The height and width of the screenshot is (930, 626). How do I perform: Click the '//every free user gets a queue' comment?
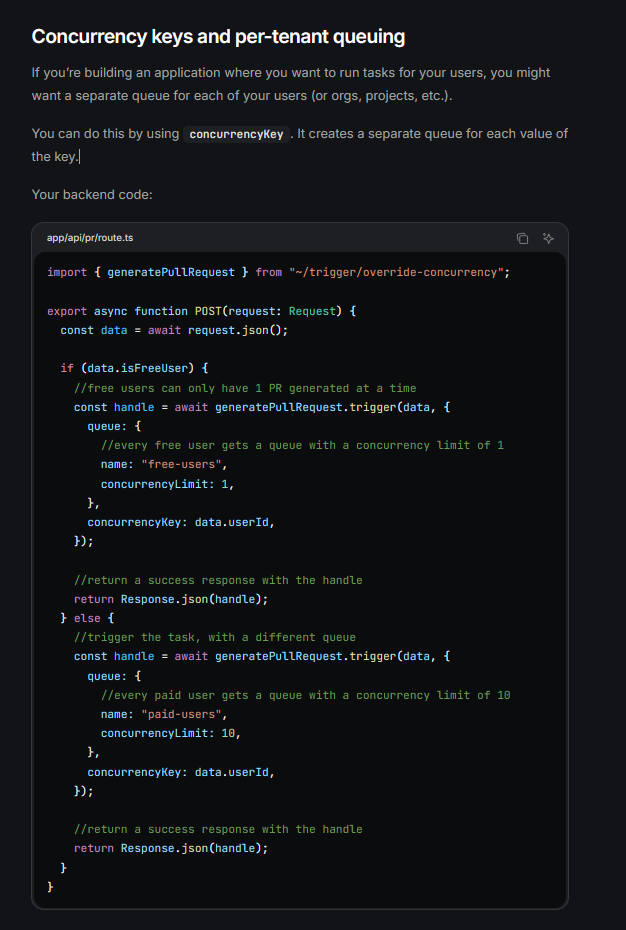point(302,445)
